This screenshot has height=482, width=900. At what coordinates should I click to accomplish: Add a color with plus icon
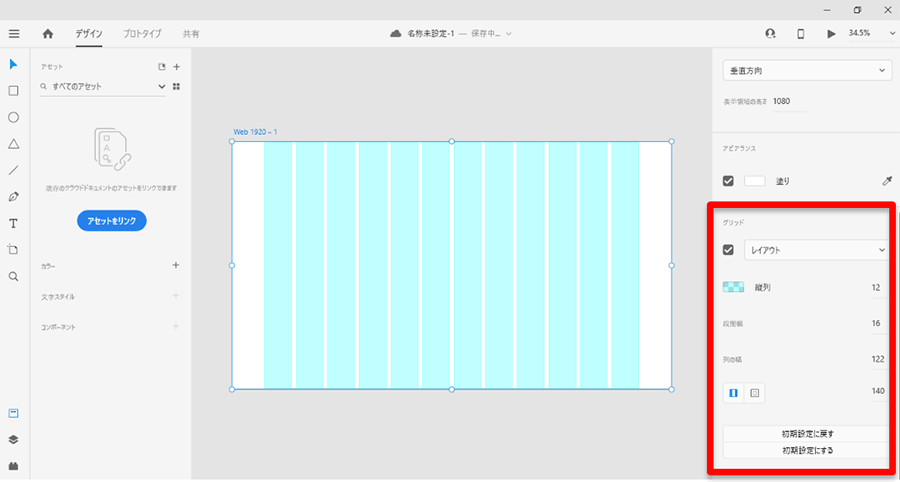[x=176, y=265]
